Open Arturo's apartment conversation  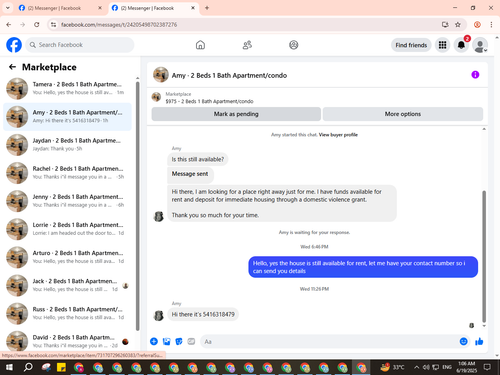(x=68, y=257)
